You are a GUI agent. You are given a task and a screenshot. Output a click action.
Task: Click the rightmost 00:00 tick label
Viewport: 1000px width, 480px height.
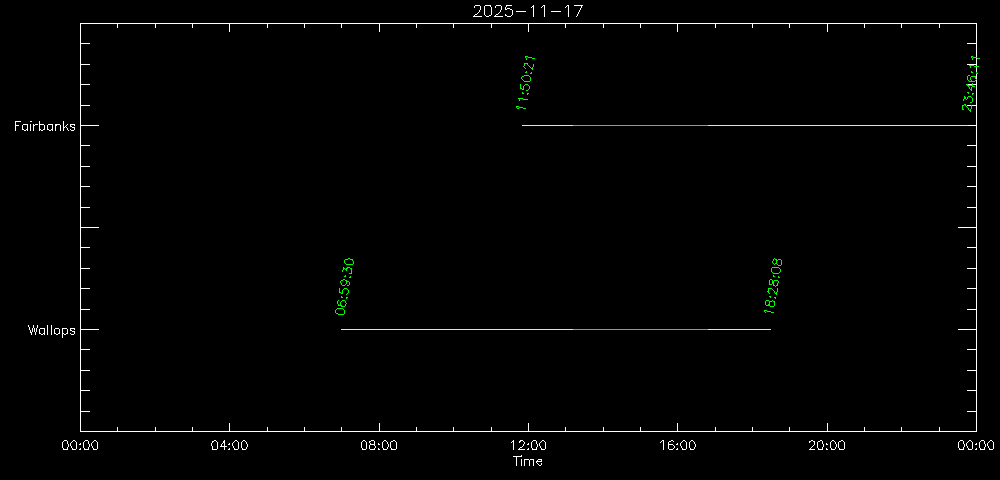pyautogui.click(x=975, y=446)
